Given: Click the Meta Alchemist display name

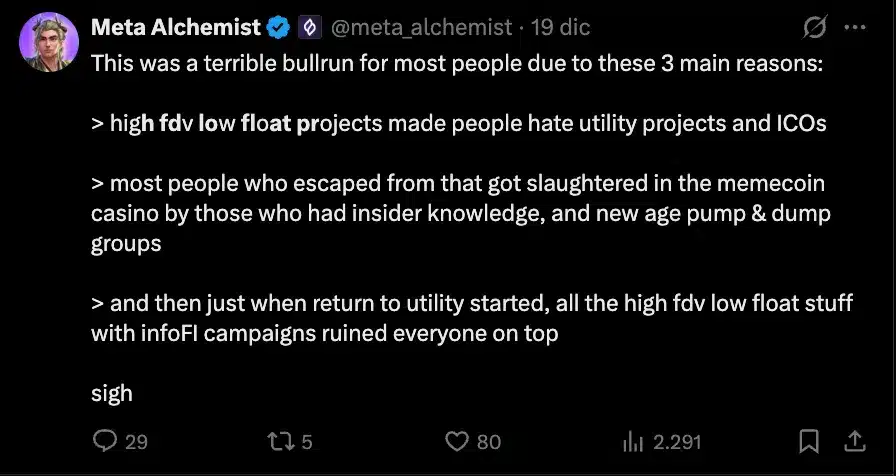Looking at the screenshot, I should [x=176, y=29].
